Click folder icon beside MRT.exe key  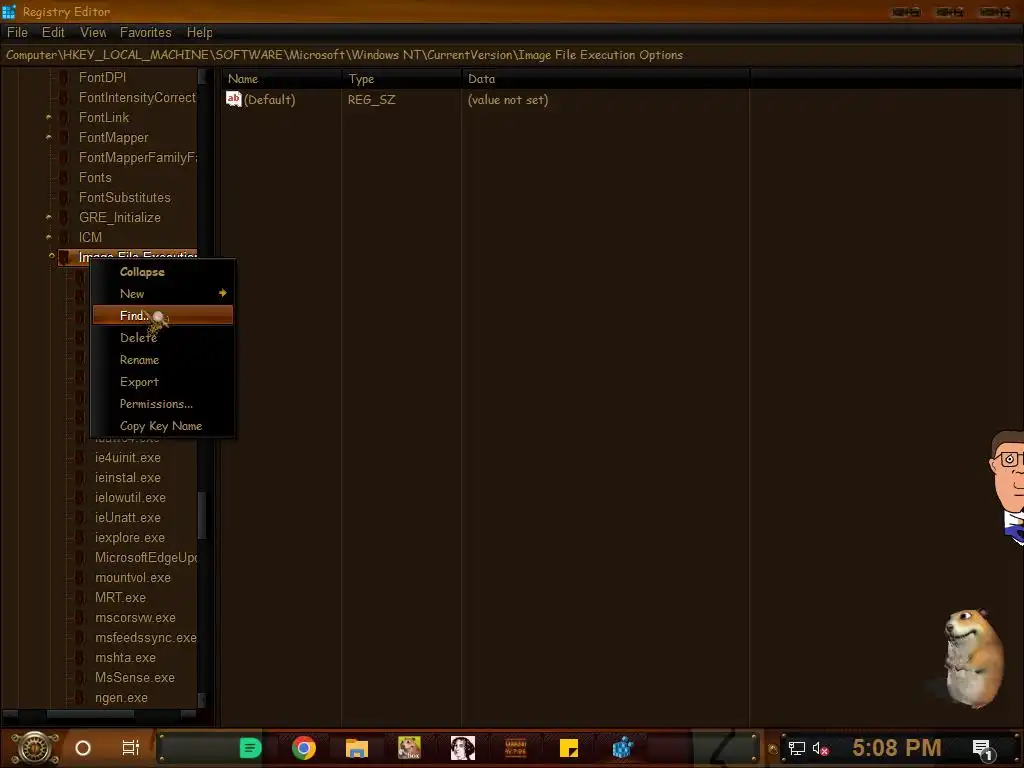[80, 598]
